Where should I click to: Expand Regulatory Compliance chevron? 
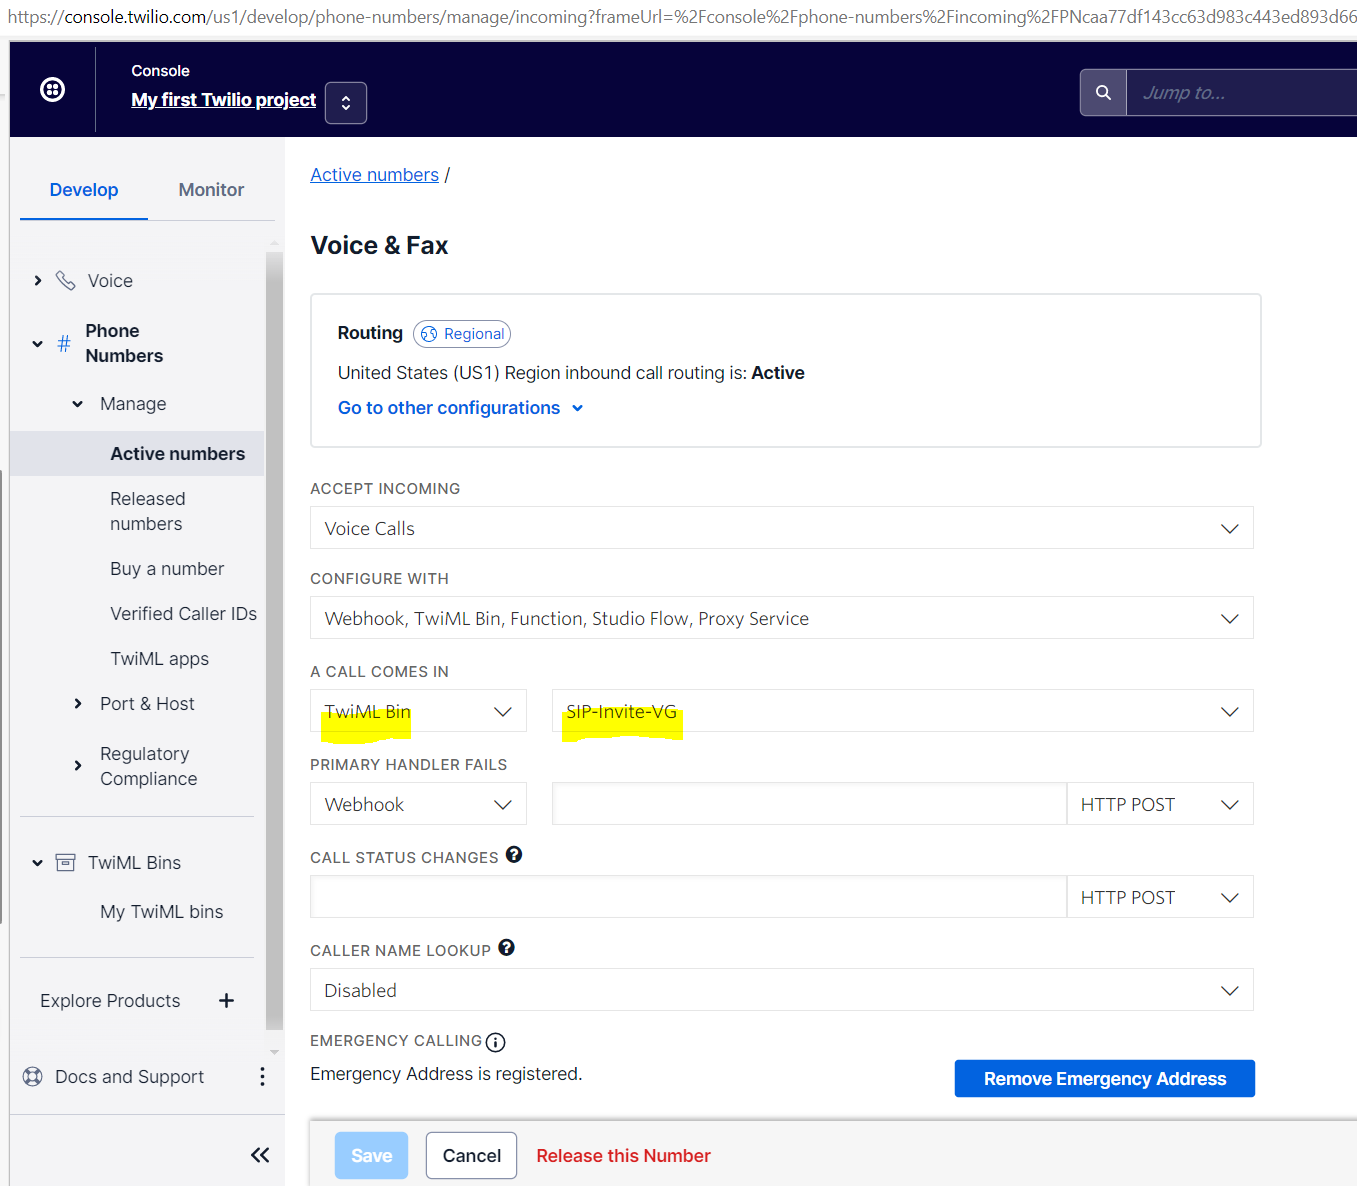[78, 766]
